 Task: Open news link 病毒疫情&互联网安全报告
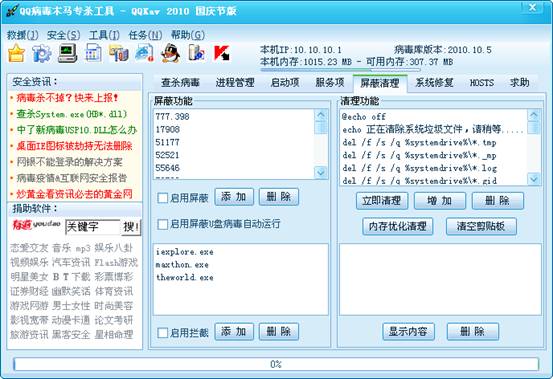72,178
